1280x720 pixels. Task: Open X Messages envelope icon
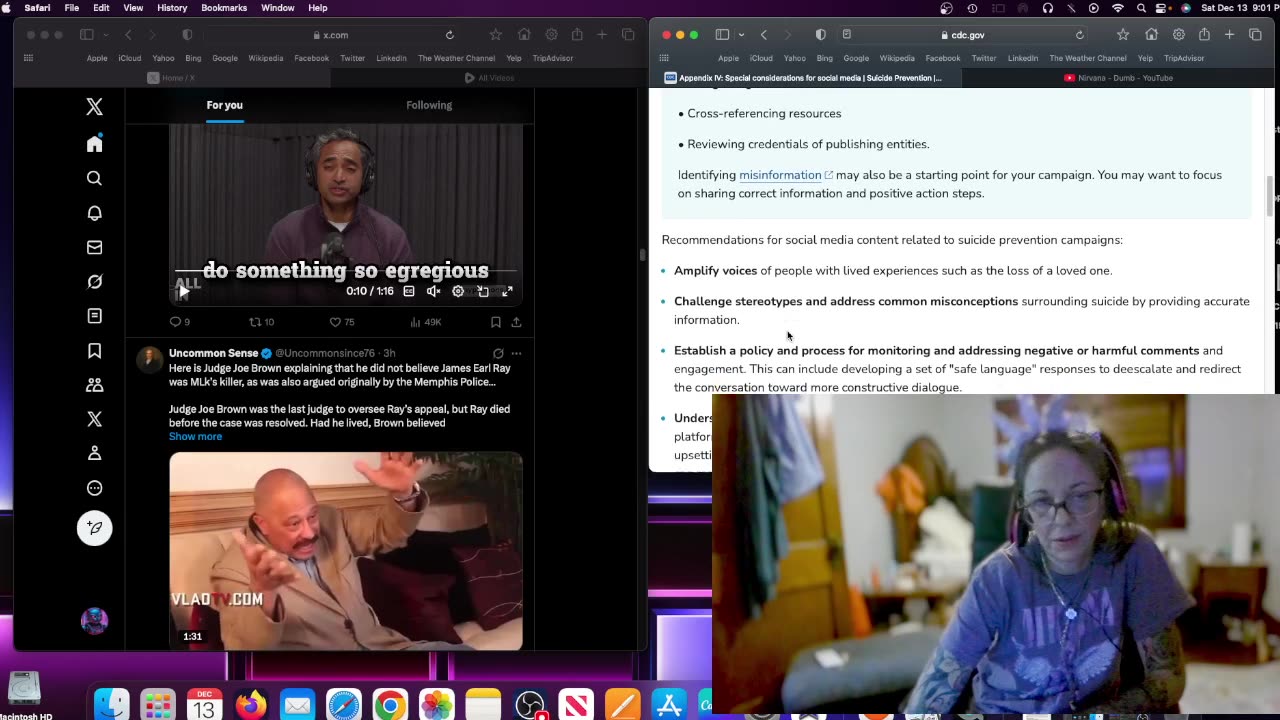pos(94,247)
